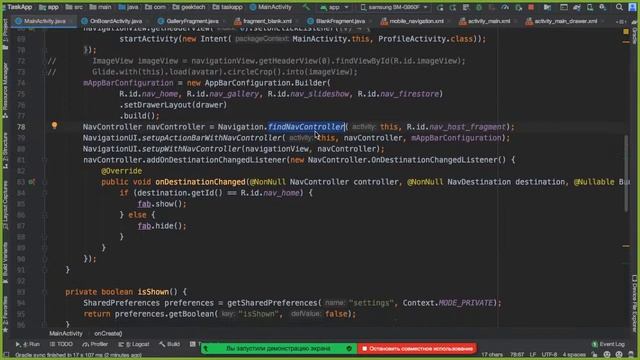
Task: Collapse the code block at line 81
Action: pos(44,160)
